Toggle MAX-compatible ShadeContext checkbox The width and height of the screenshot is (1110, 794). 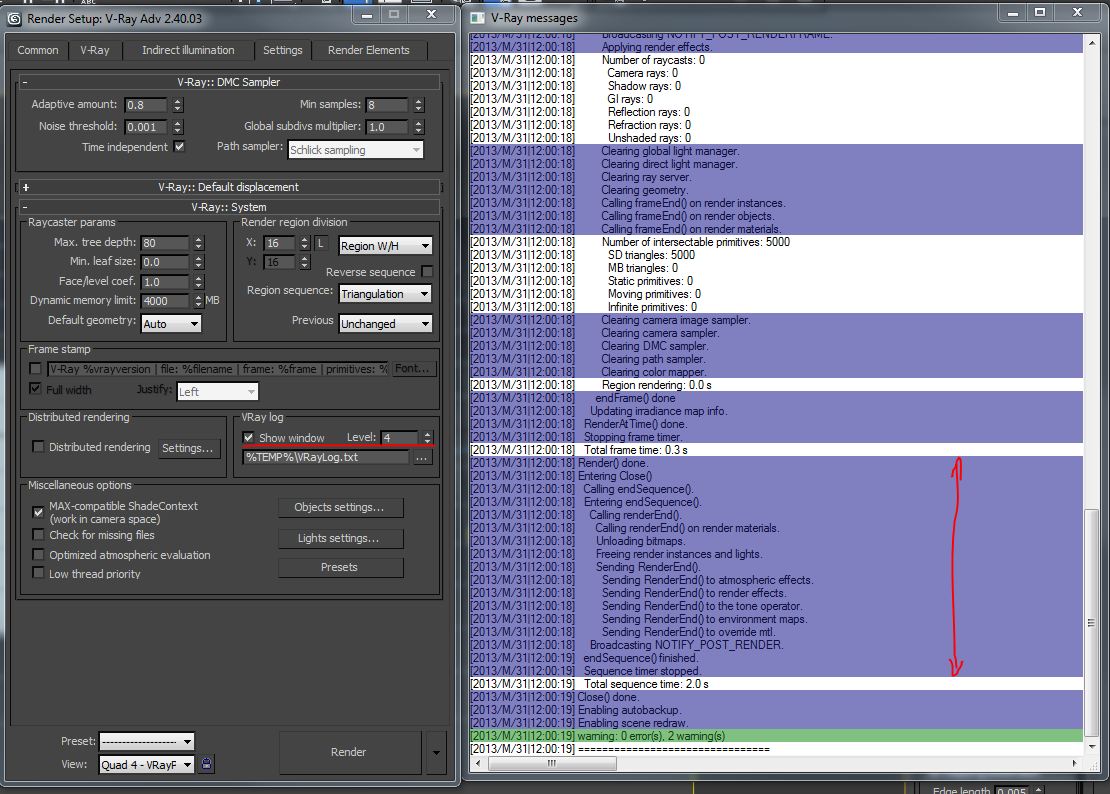(38, 511)
